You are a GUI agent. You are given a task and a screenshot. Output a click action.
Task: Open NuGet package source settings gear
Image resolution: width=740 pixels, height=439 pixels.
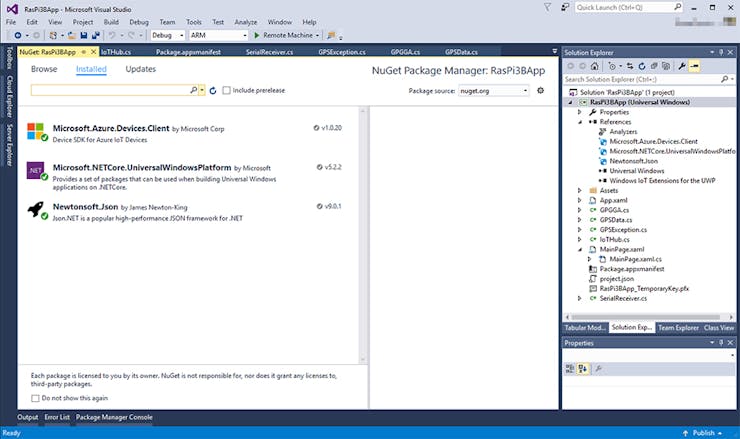point(540,90)
